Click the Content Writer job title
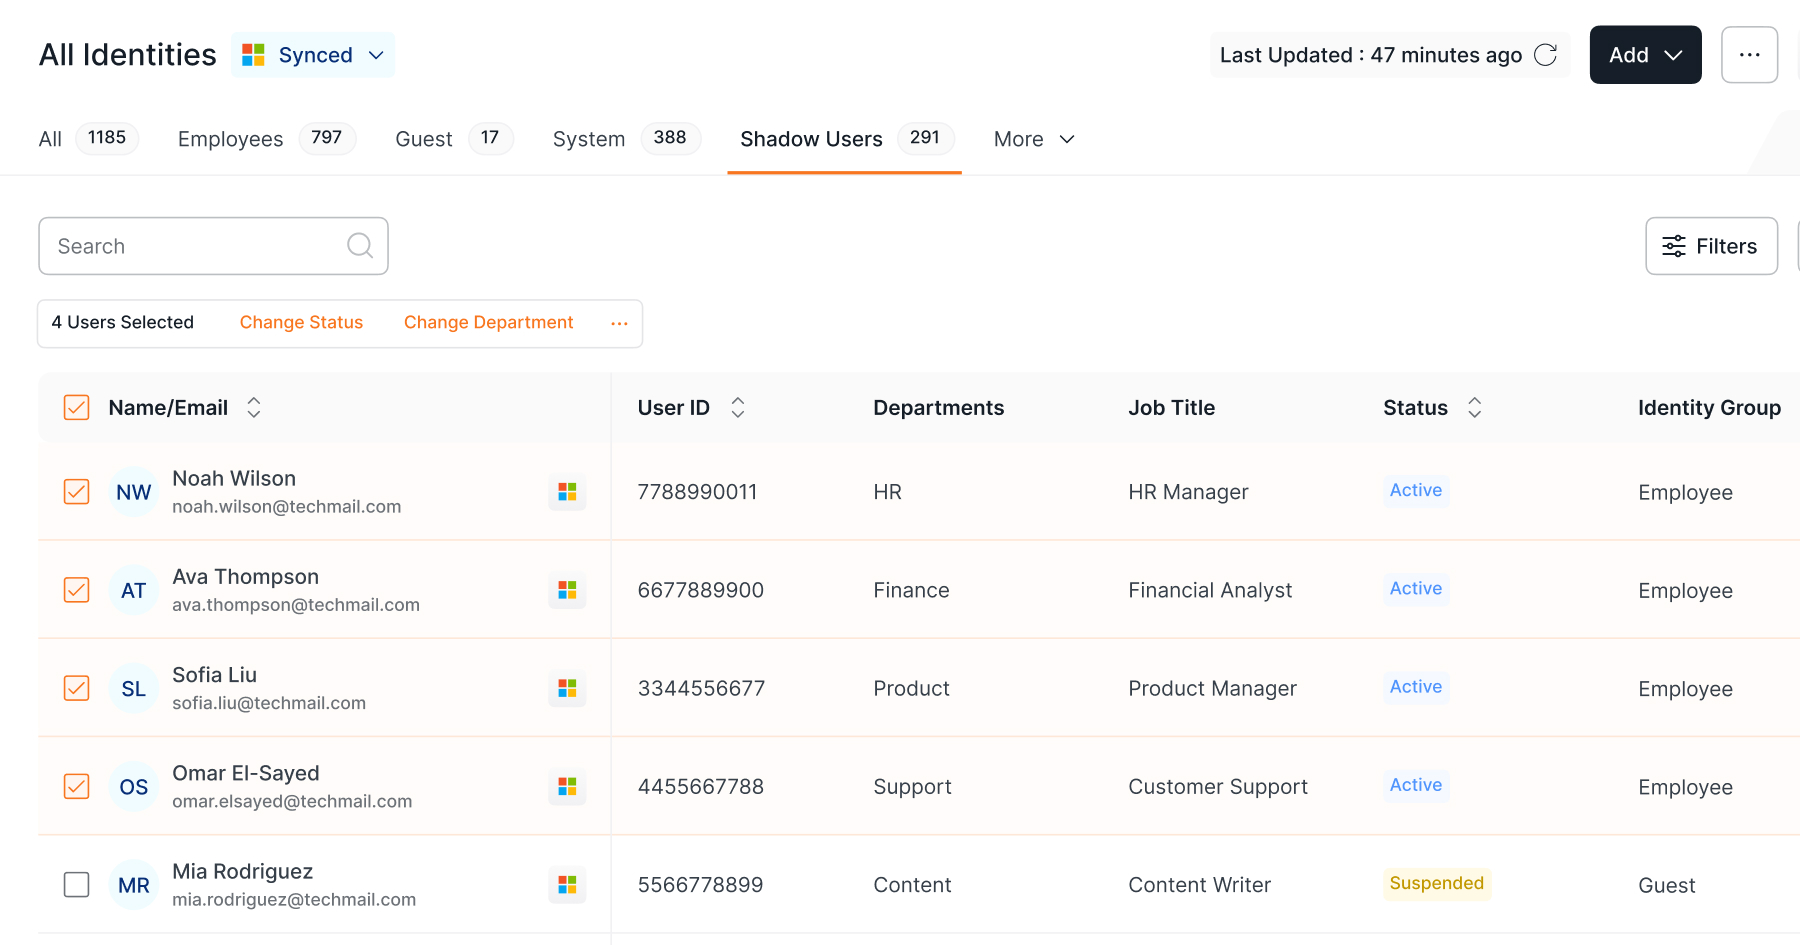This screenshot has height=945, width=1800. pos(1199,885)
